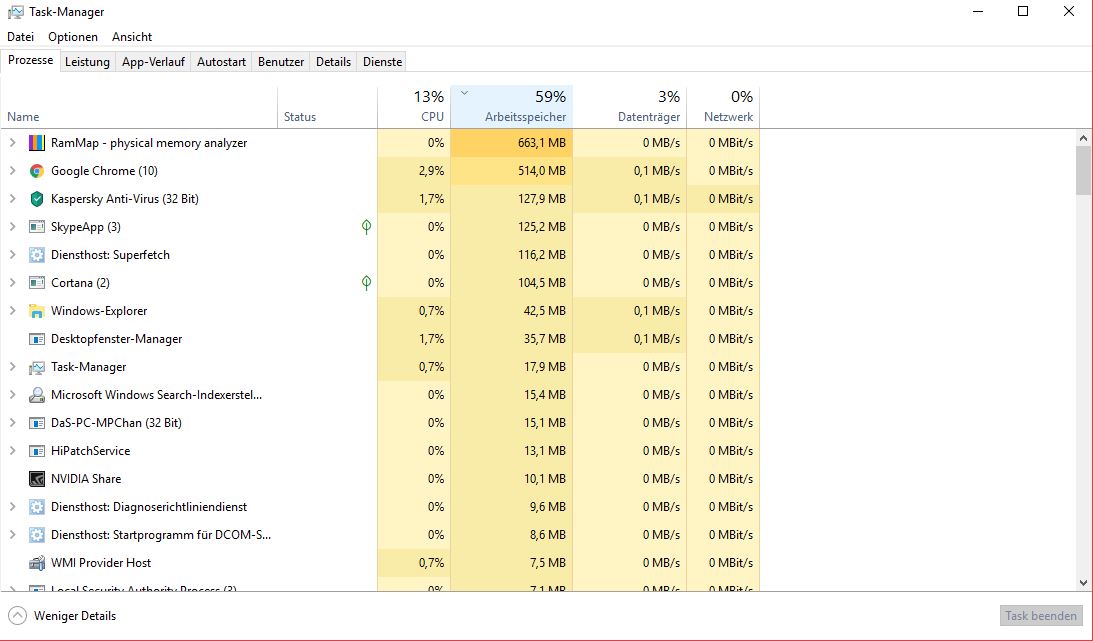Click the Weniger Details circular arrow icon
This screenshot has height=641, width=1093.
[17, 616]
